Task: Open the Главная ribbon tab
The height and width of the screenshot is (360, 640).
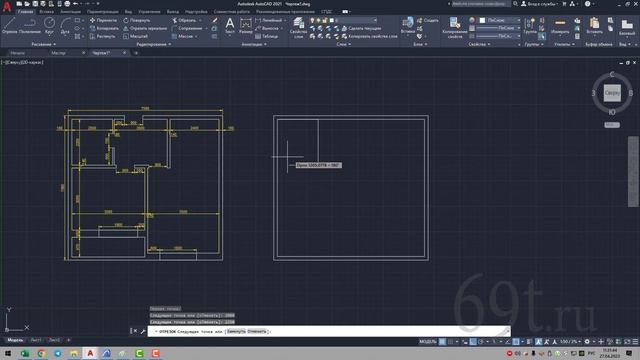Action: pos(25,12)
